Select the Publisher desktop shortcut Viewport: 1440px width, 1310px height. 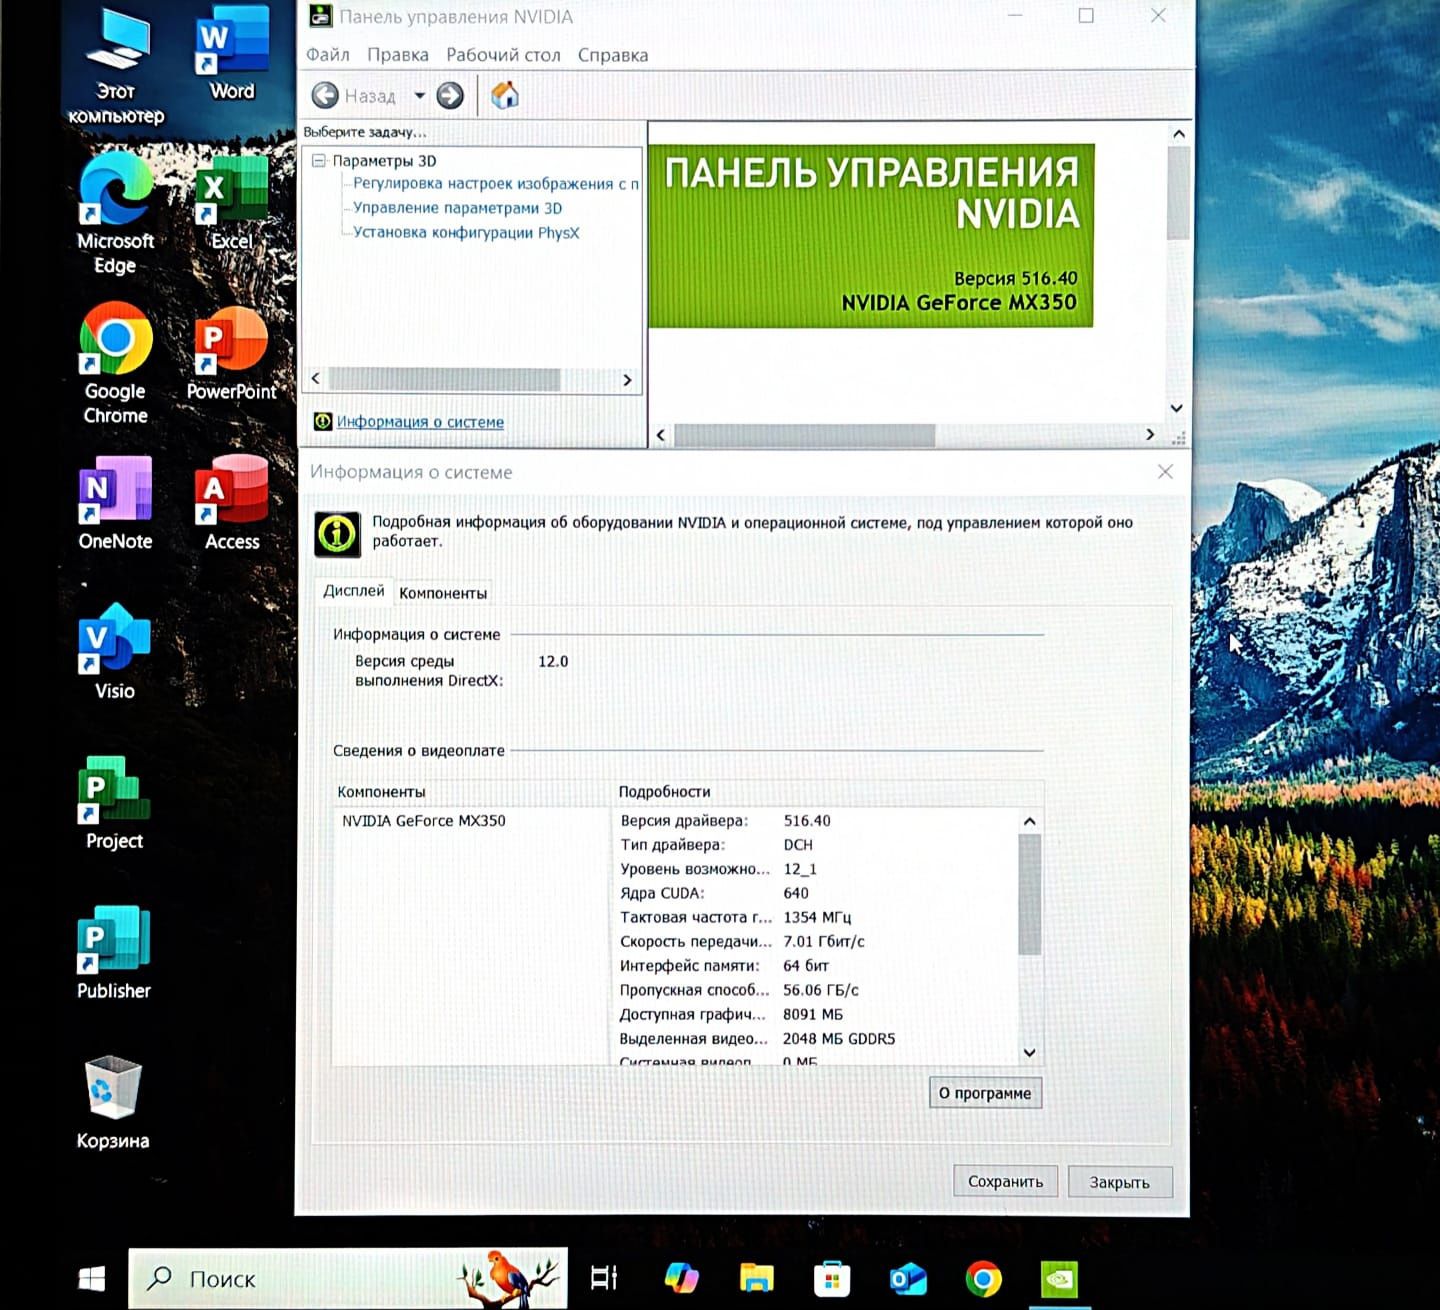click(114, 953)
